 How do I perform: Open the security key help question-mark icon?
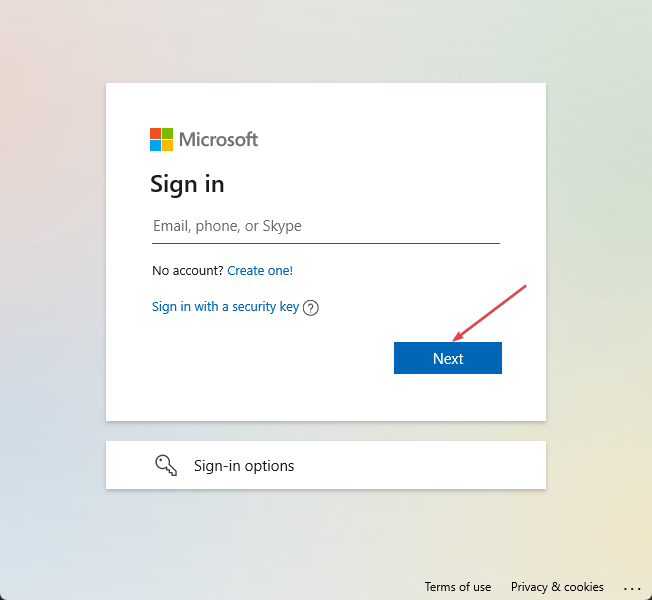pos(311,308)
